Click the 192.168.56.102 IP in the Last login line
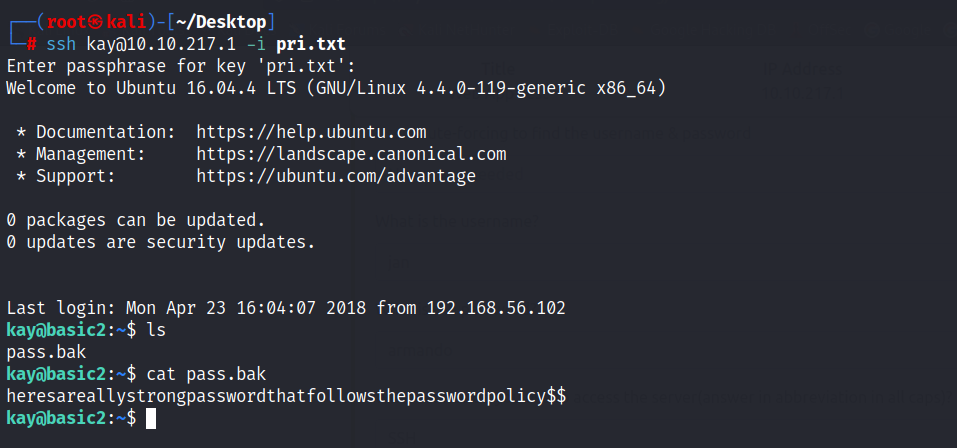This screenshot has width=957, height=448. [x=496, y=308]
